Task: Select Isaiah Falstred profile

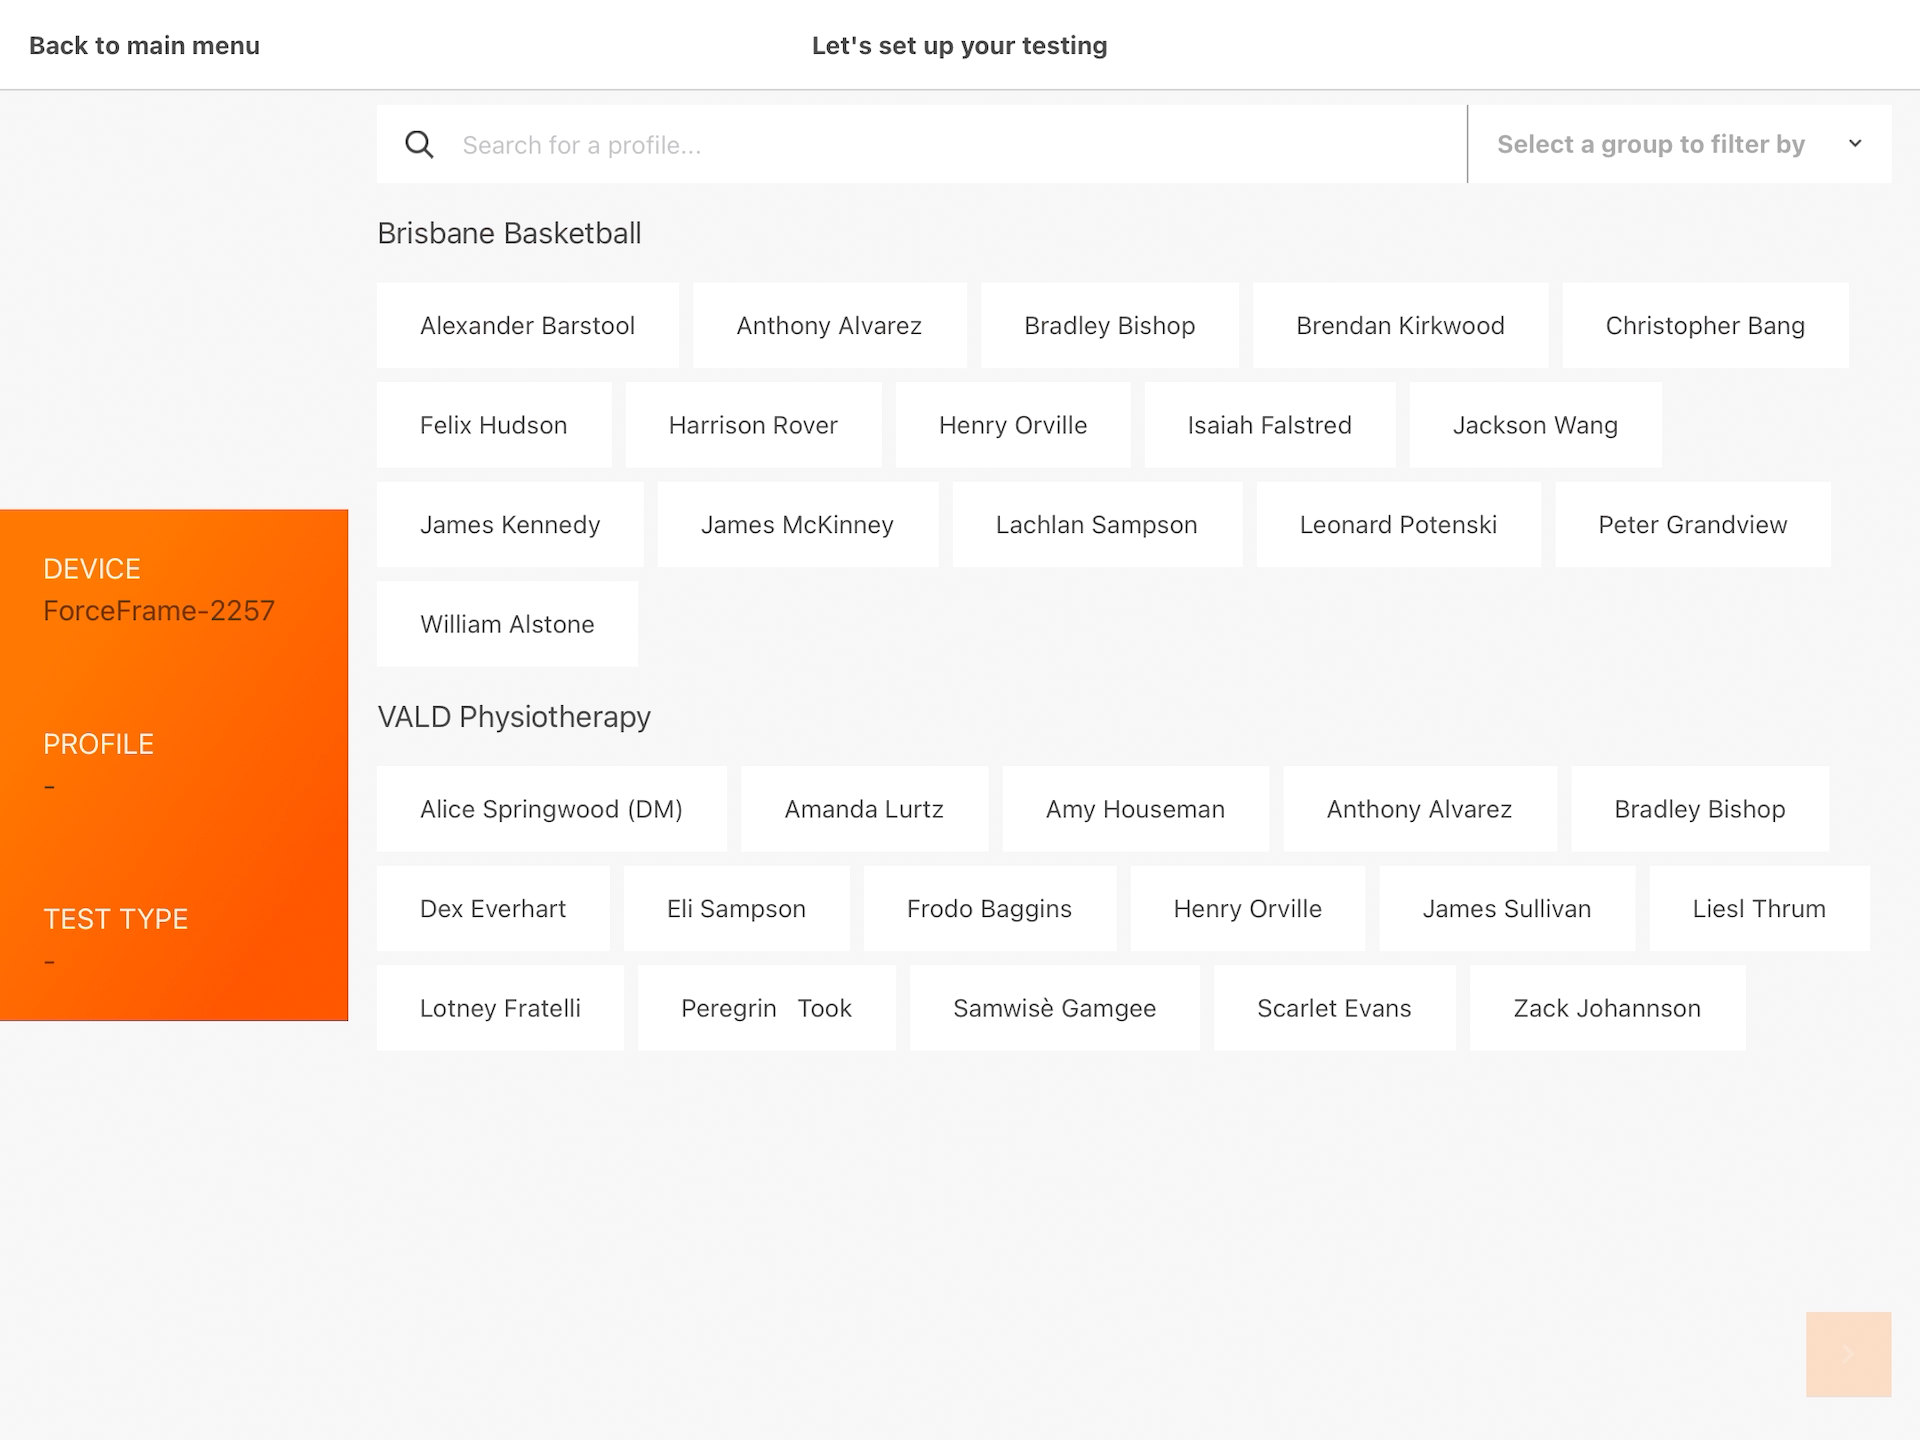Action: coord(1269,425)
